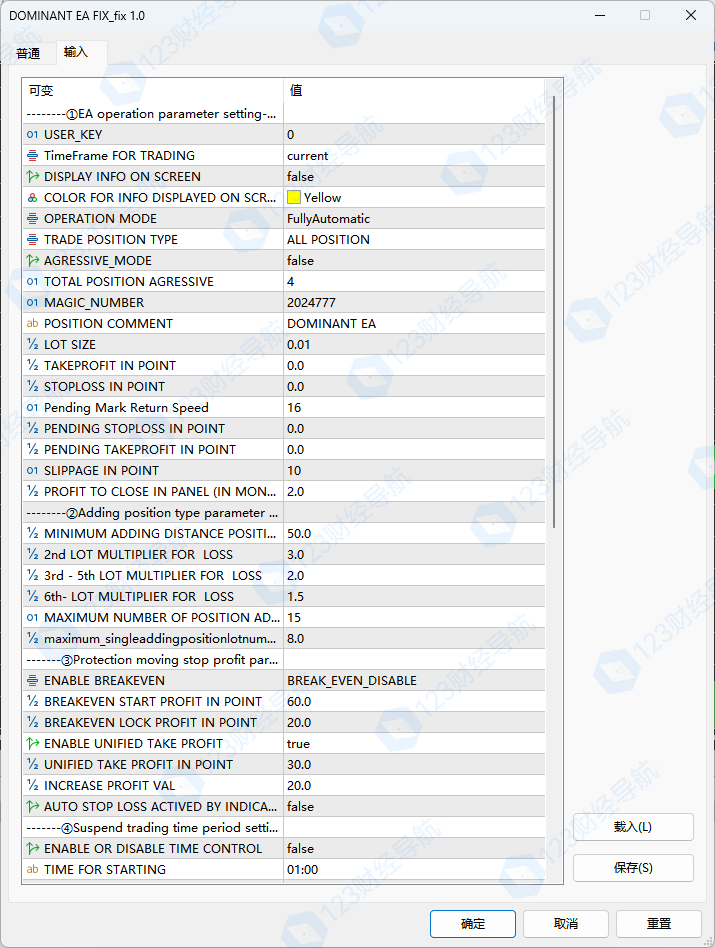This screenshot has height=948, width=715.
Task: Click double icon beside PROFIT TO CLOSE IN PANEL
Action: [33, 492]
